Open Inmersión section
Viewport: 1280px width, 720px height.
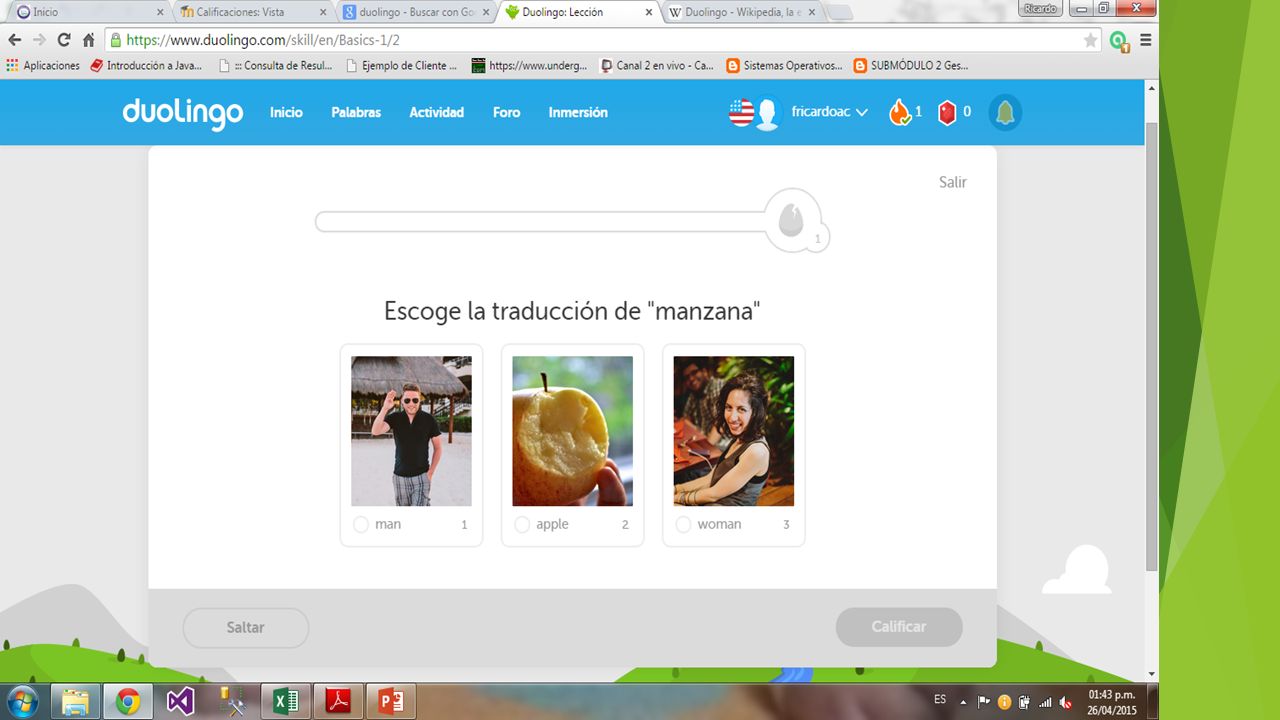point(578,113)
